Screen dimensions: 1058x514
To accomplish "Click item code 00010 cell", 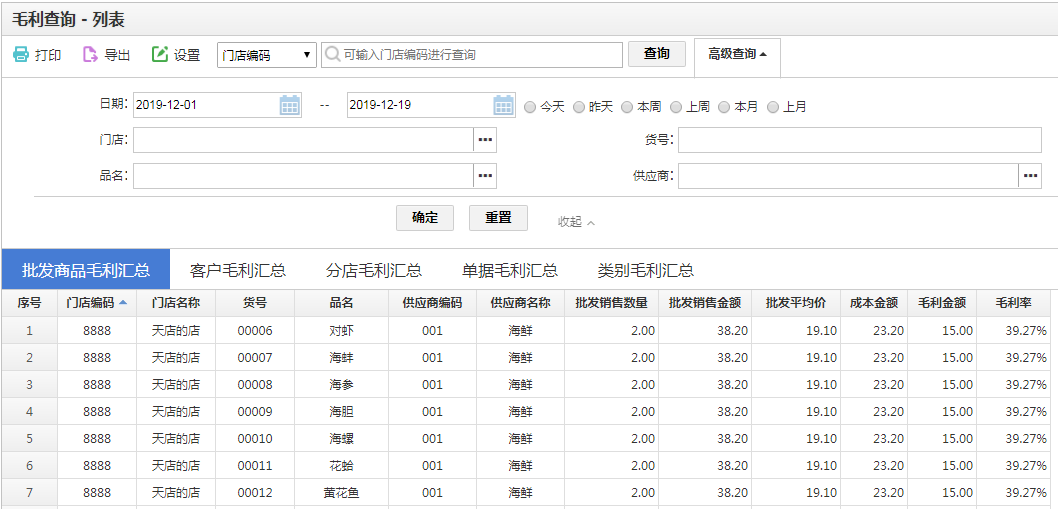I will (254, 438).
